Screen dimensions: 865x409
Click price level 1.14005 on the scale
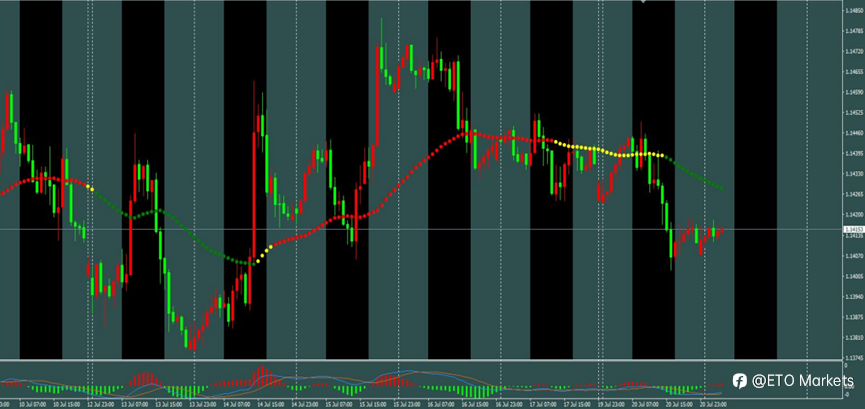click(855, 276)
